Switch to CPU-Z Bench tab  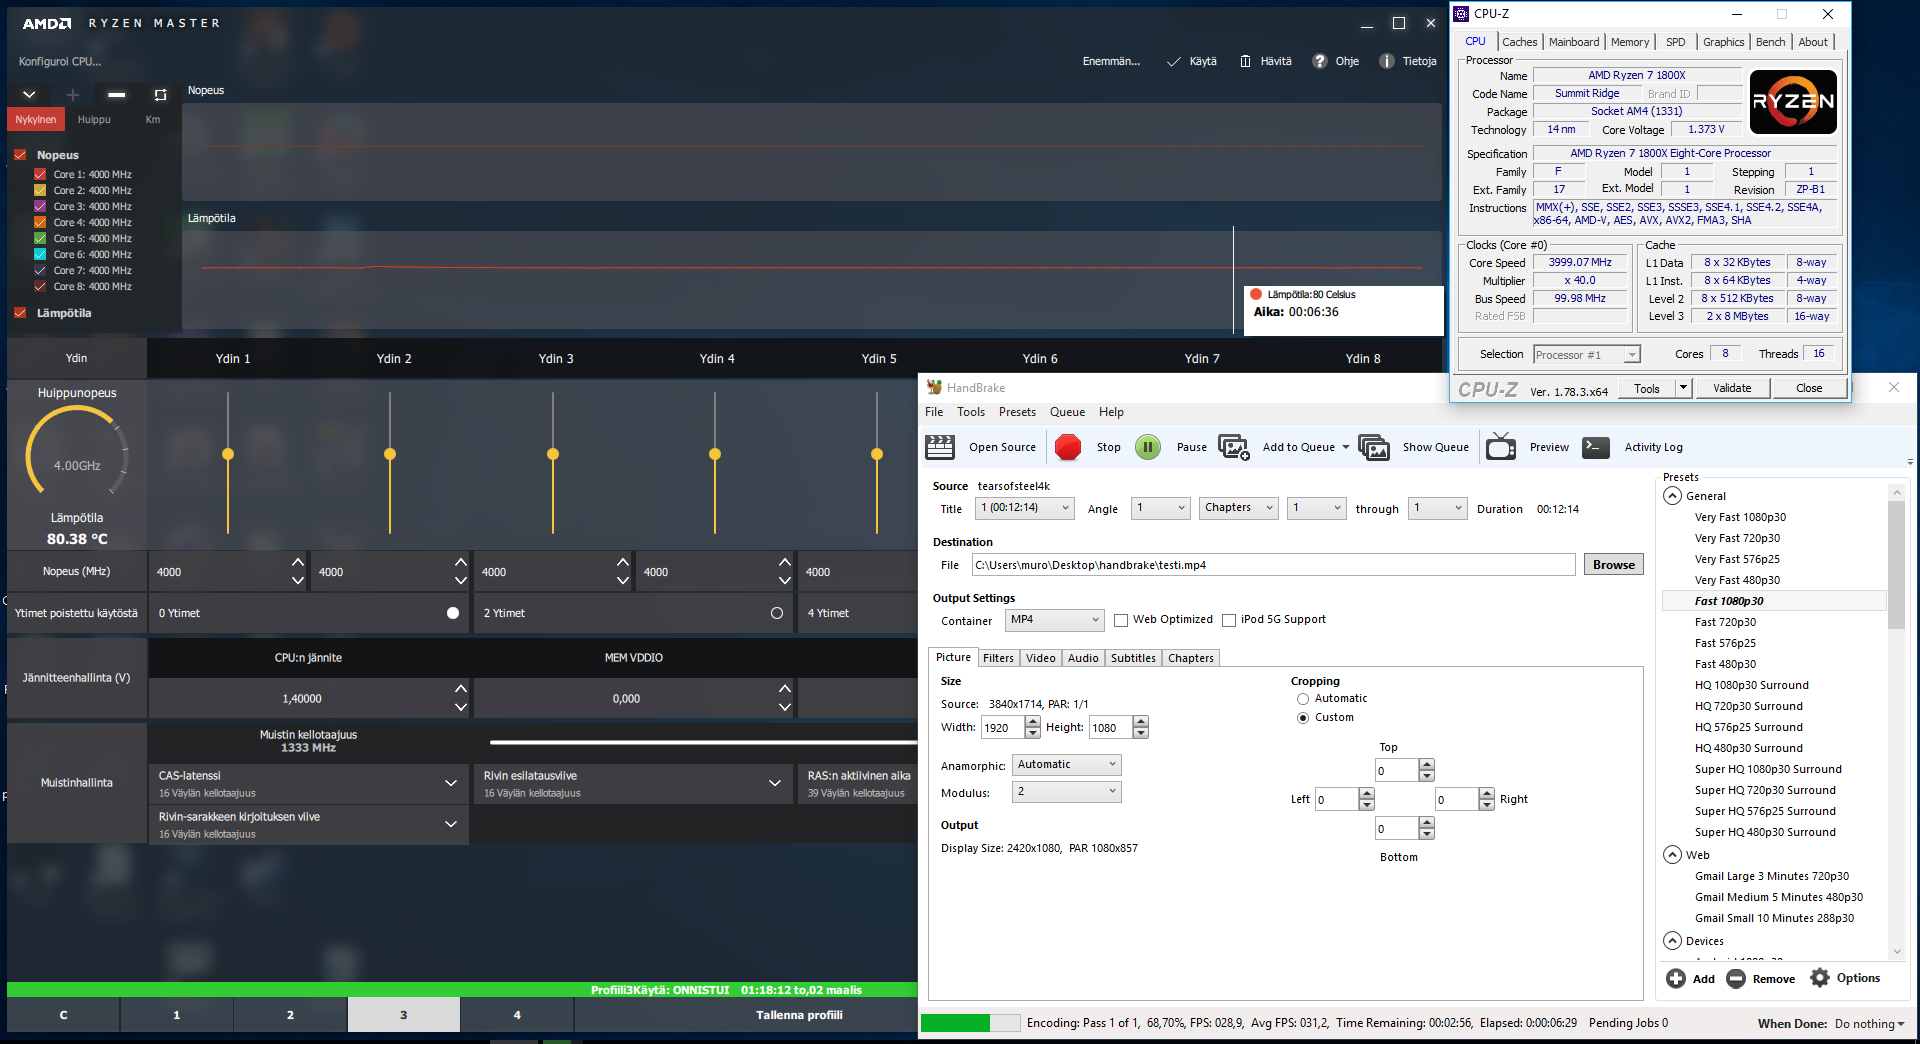(1770, 42)
